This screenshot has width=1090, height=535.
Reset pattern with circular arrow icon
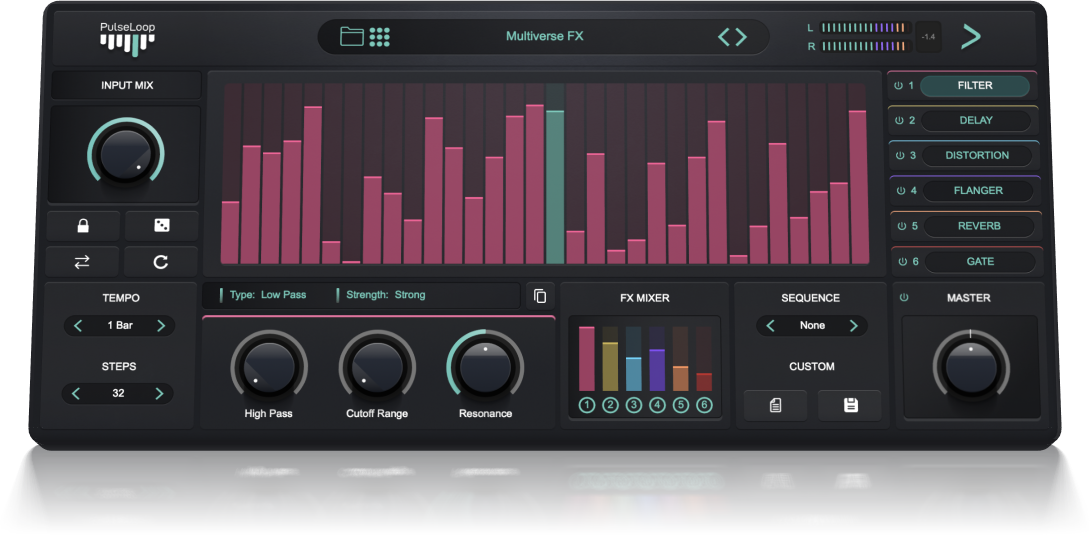[x=161, y=262]
